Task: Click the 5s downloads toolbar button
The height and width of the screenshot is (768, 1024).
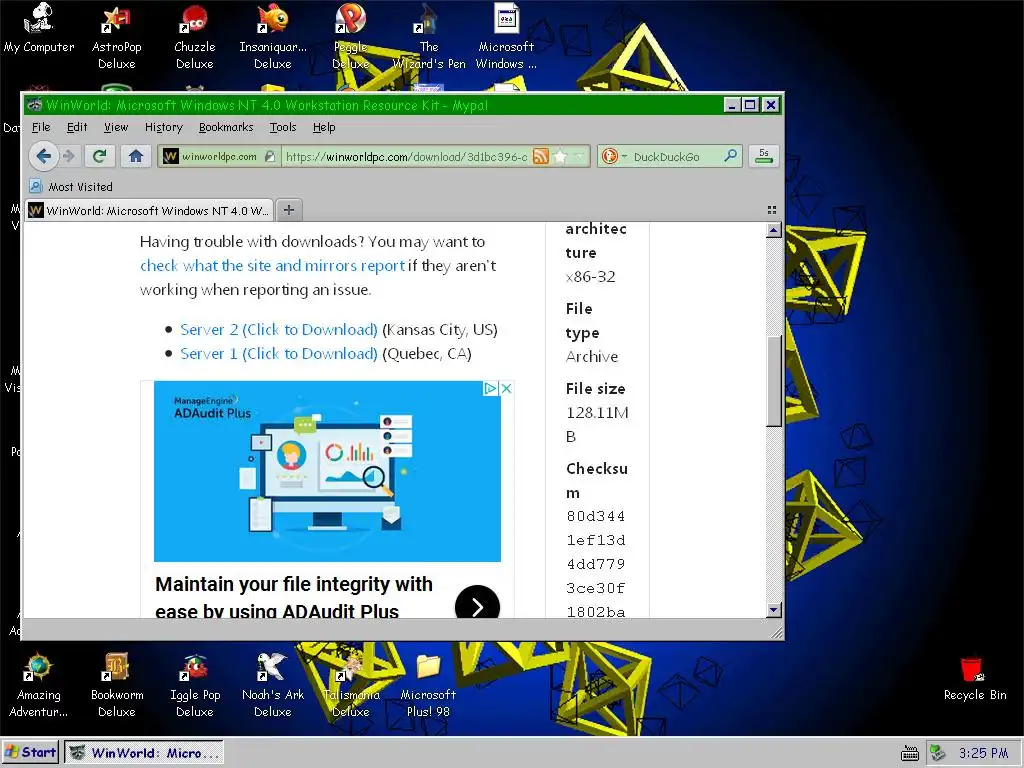Action: [763, 156]
